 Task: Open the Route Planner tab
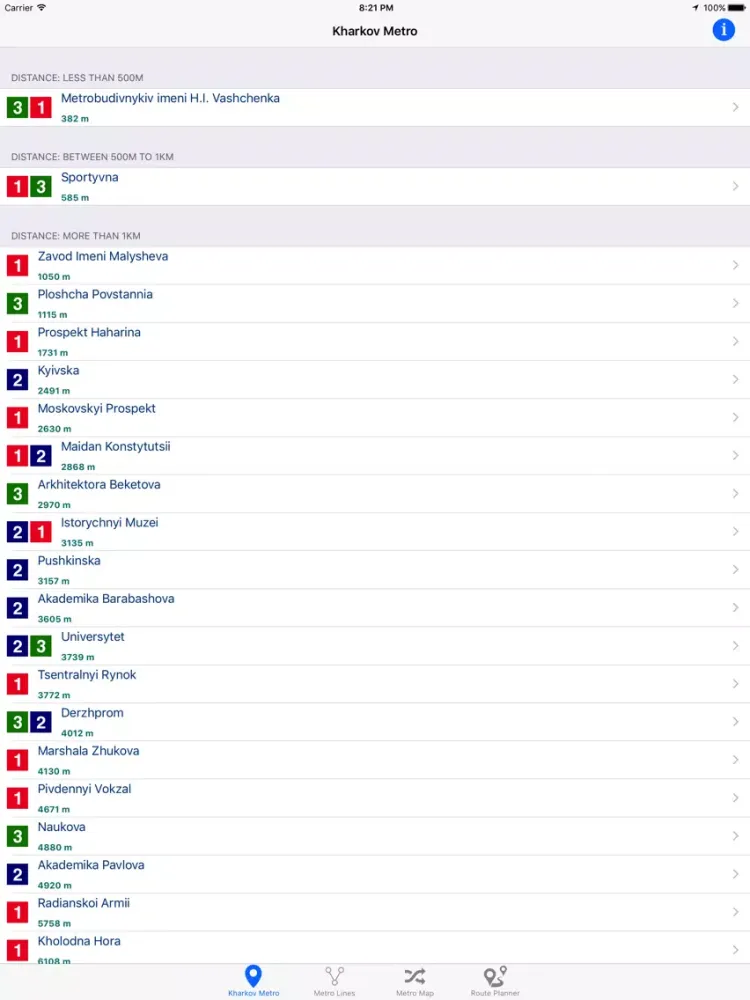tap(495, 980)
